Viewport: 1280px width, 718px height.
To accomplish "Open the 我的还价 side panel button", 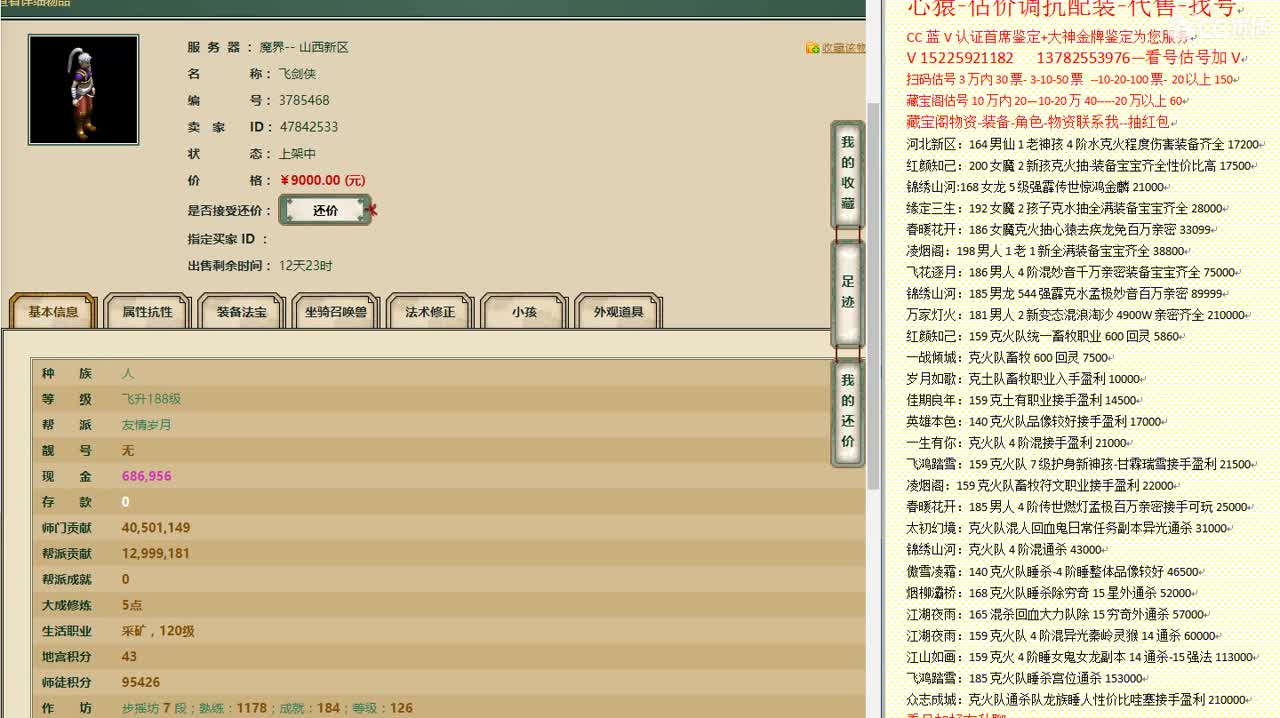I will 848,411.
